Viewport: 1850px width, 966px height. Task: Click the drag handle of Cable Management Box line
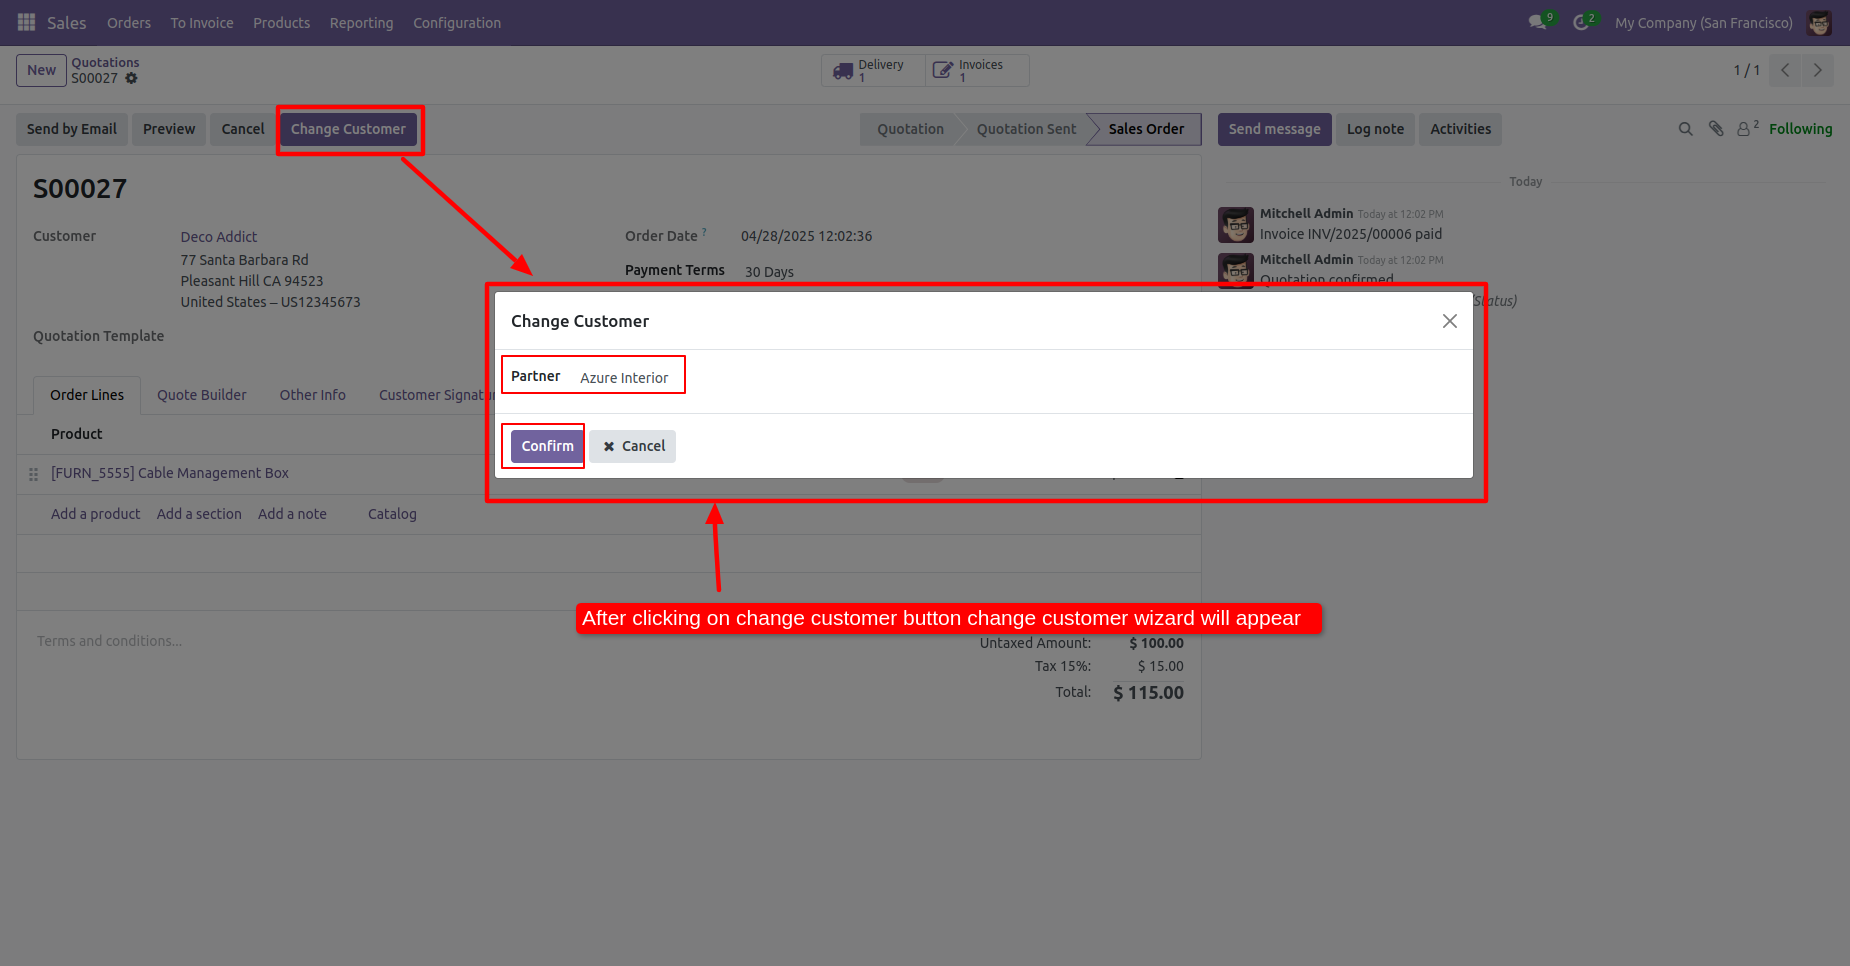click(x=33, y=474)
